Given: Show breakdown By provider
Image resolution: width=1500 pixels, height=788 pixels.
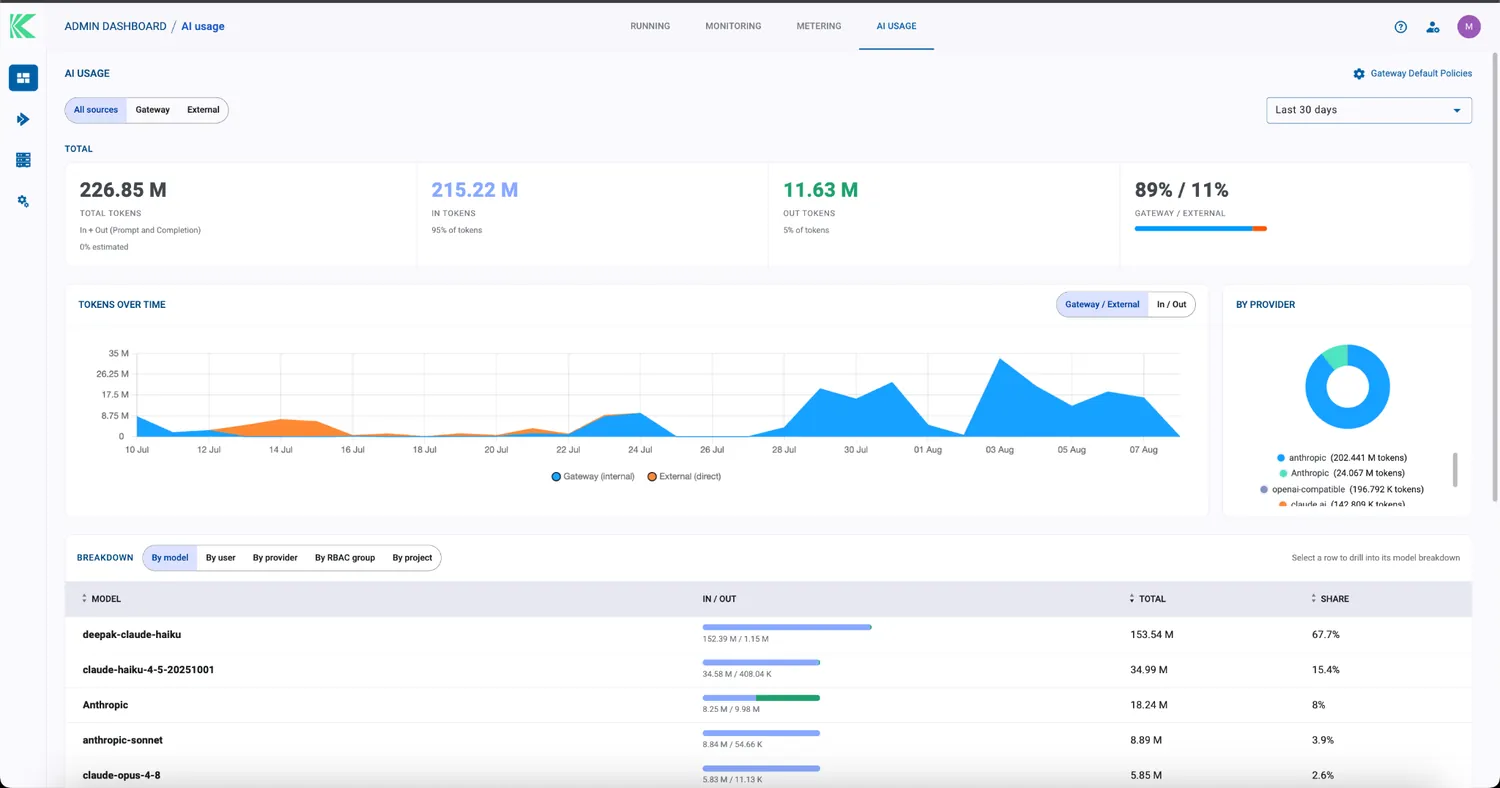Looking at the screenshot, I should (275, 558).
